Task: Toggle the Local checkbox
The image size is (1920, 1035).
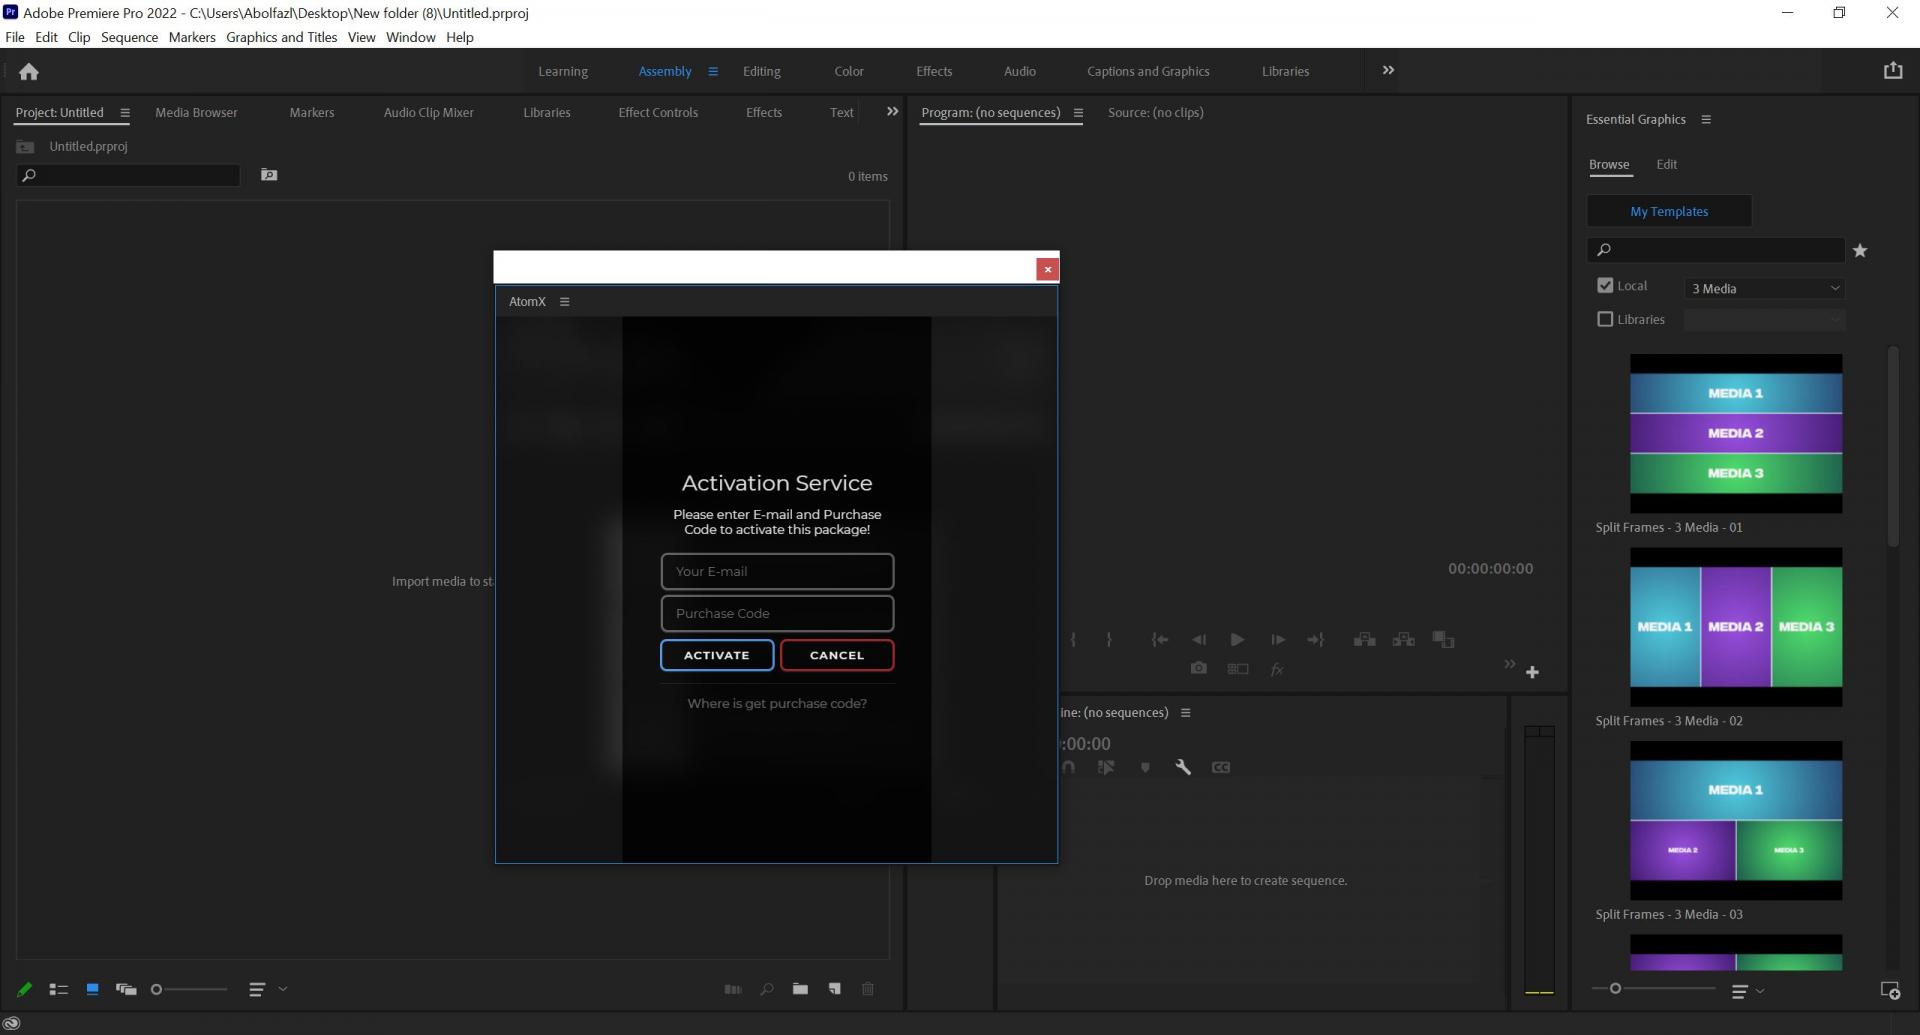Action: [1605, 285]
